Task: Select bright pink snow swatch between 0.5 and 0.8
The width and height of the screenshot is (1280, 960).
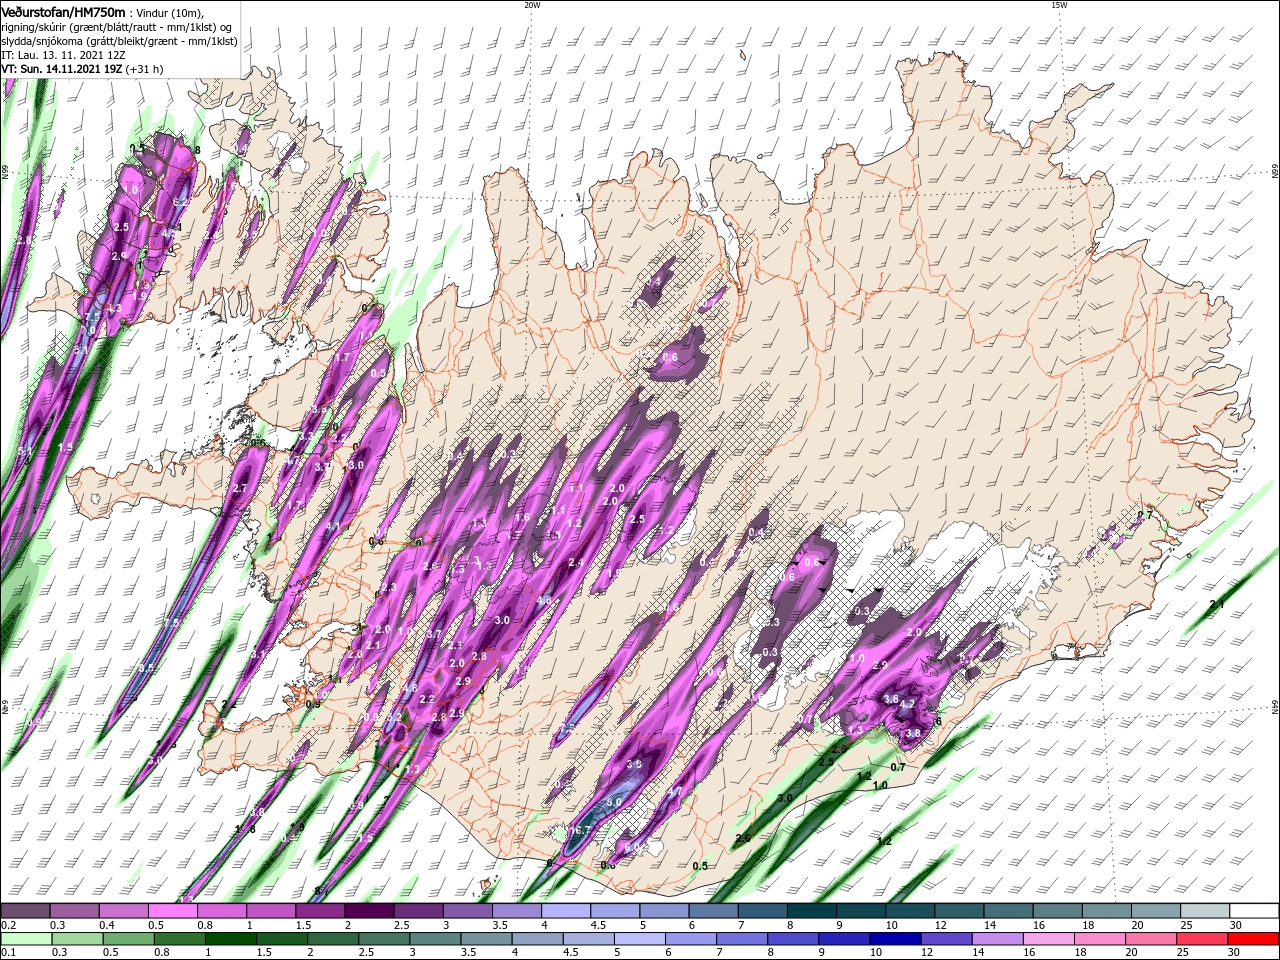Action: pyautogui.click(x=172, y=911)
